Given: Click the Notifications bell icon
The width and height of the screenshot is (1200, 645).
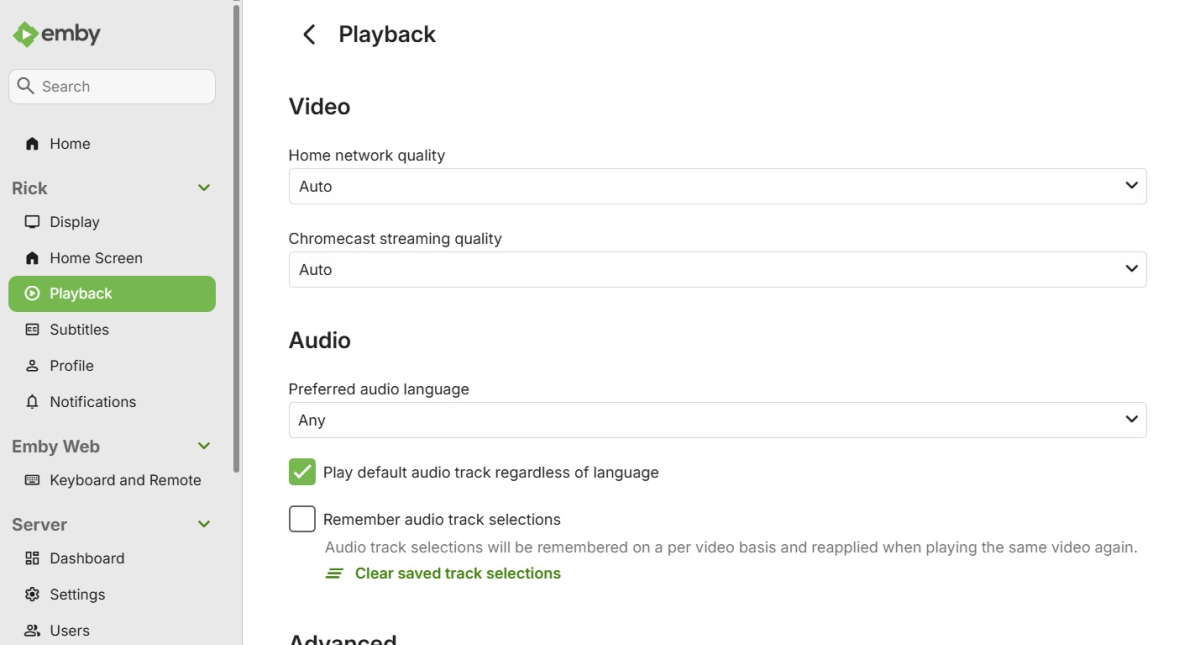Looking at the screenshot, I should (x=32, y=402).
